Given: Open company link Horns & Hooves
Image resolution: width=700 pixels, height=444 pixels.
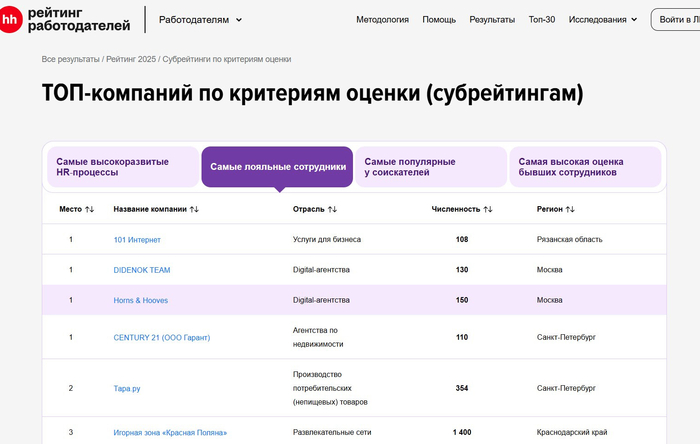Looking at the screenshot, I should 141,300.
